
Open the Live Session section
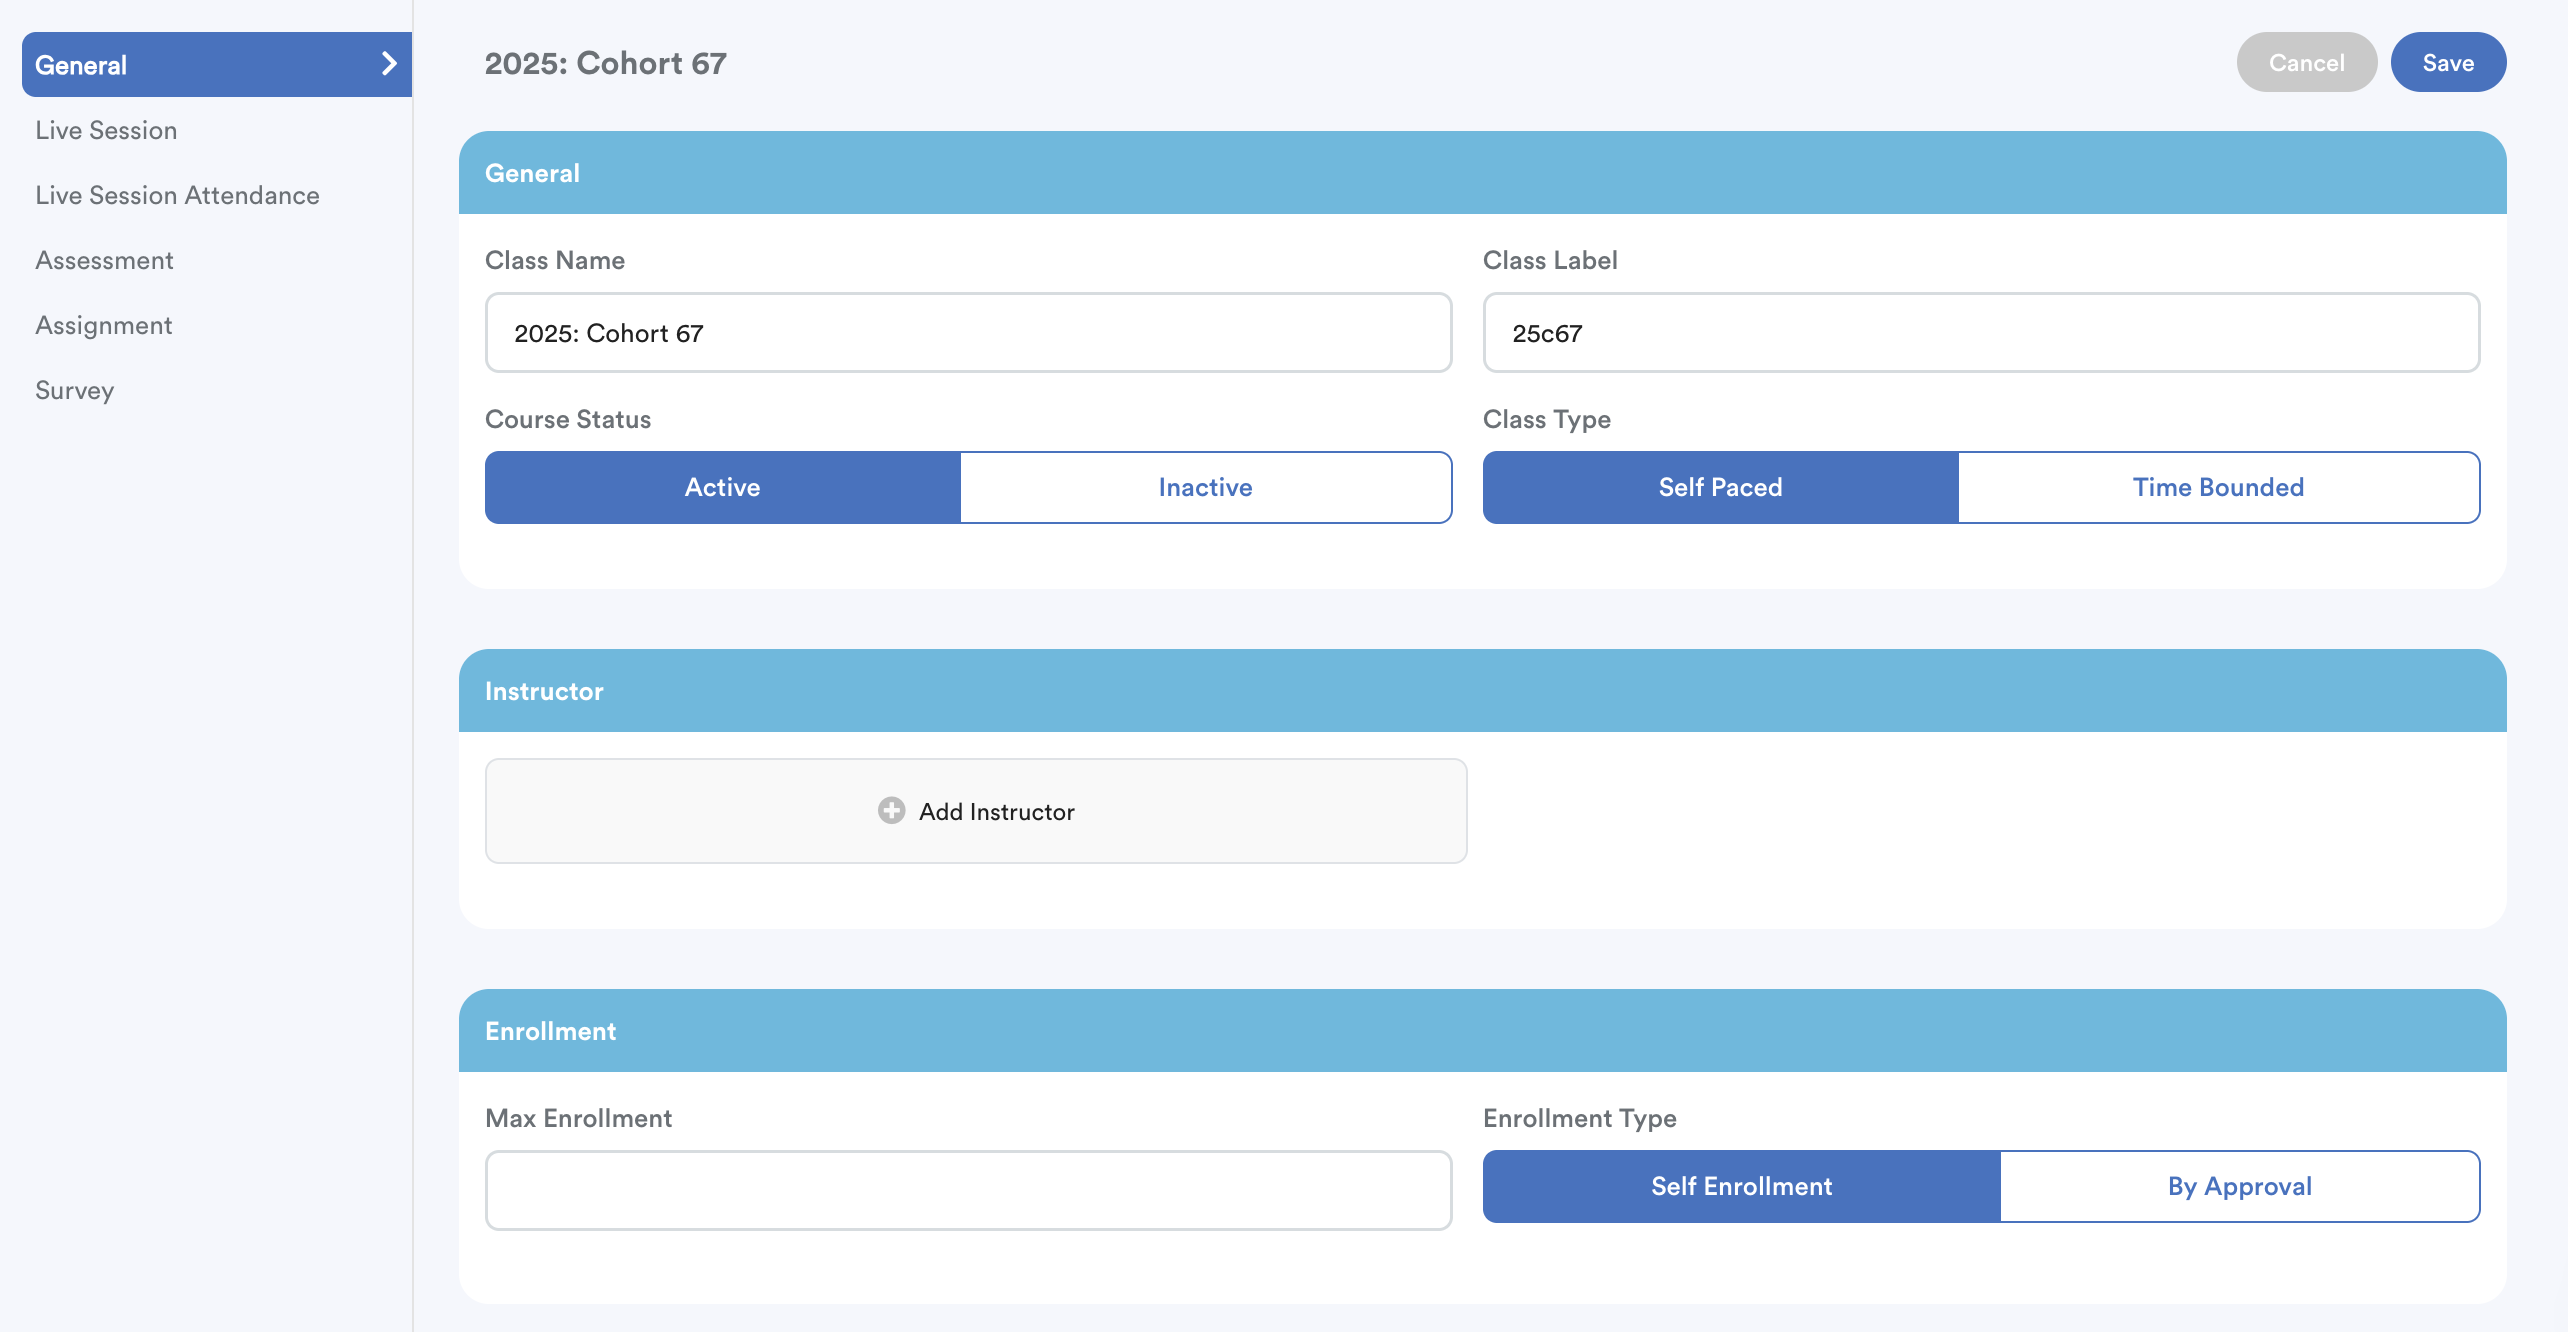click(x=106, y=130)
